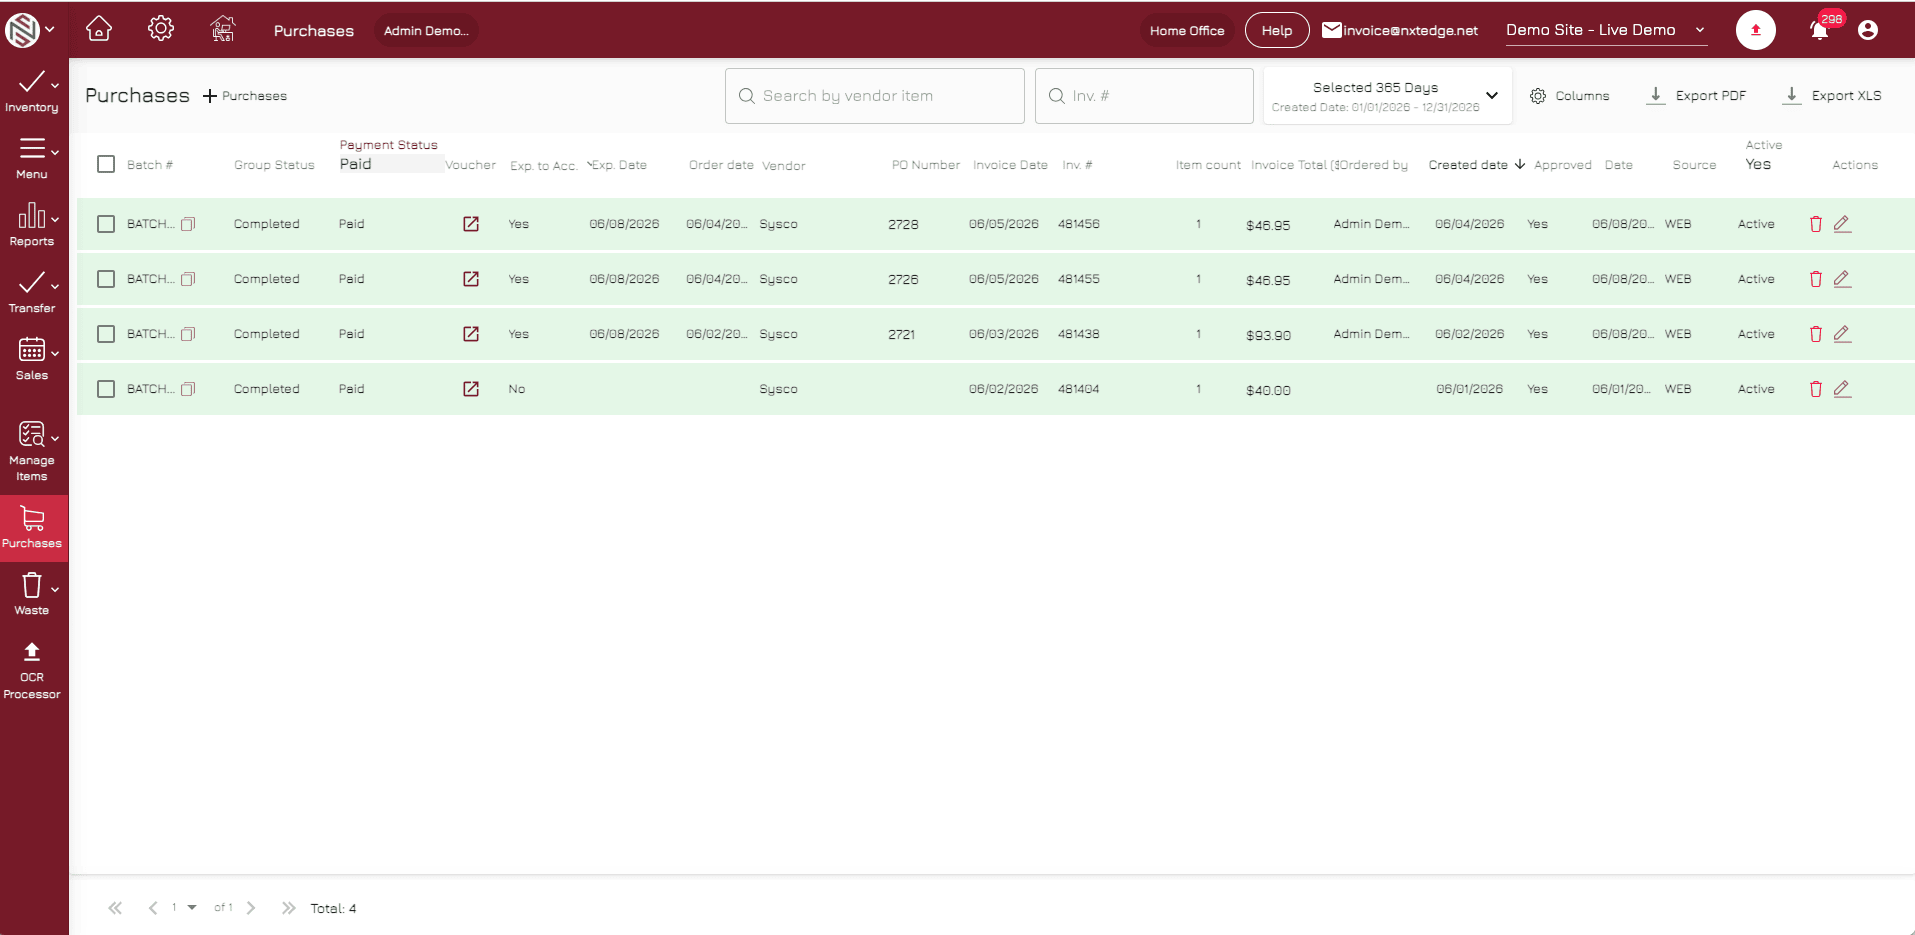Click the Admin Demo... pill
The image size is (1915, 935).
coord(426,30)
